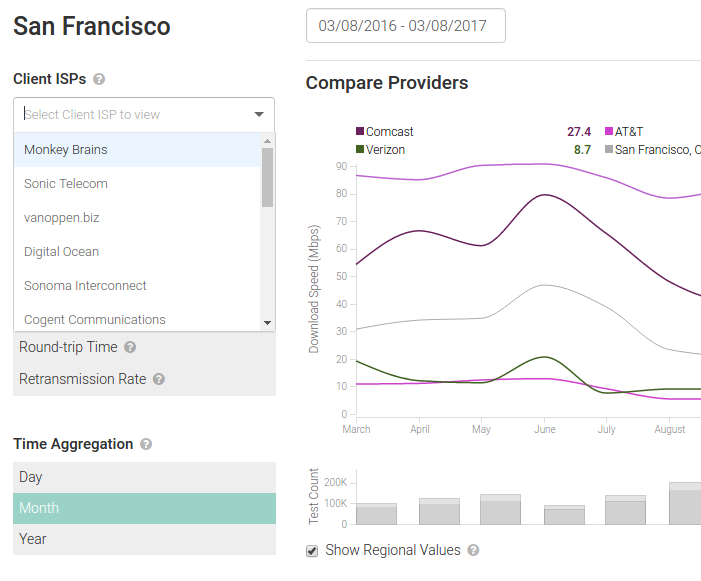Set time aggregation to Month
The image size is (701, 581).
[x=144, y=509]
